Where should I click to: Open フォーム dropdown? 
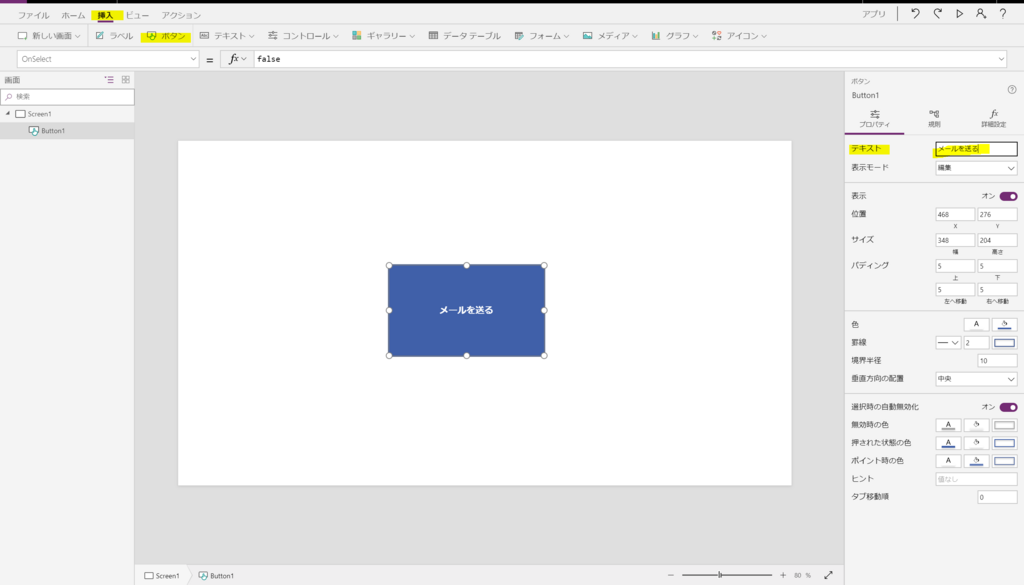541,36
